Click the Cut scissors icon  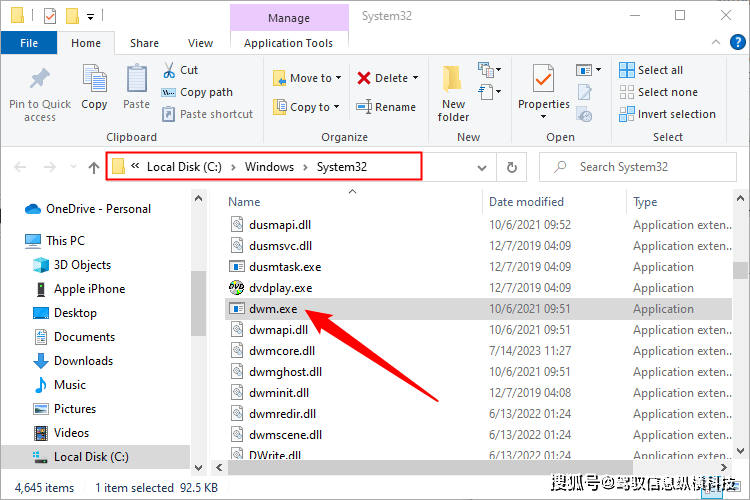point(169,70)
